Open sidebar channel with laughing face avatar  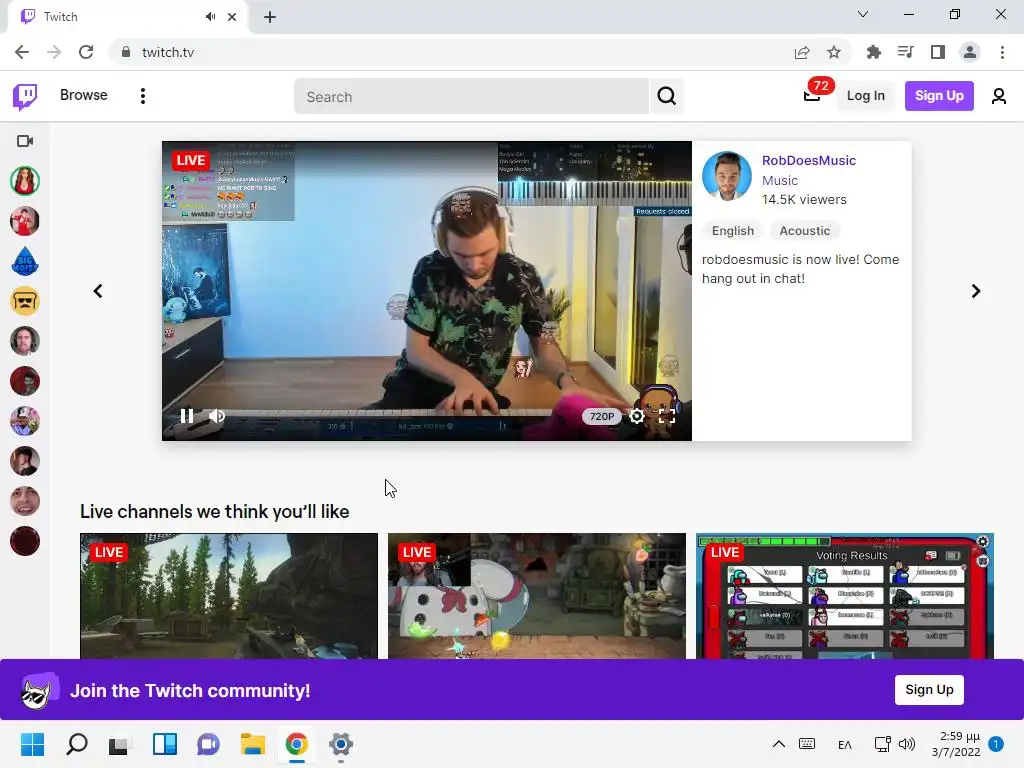tap(25, 502)
